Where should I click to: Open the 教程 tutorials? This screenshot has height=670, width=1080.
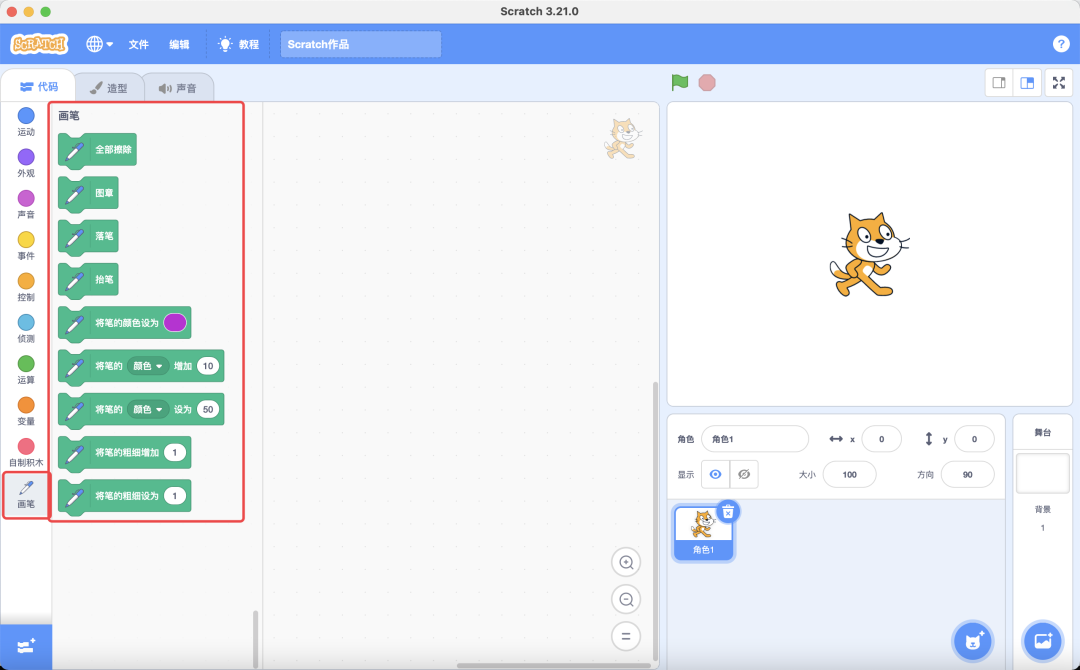coord(238,44)
